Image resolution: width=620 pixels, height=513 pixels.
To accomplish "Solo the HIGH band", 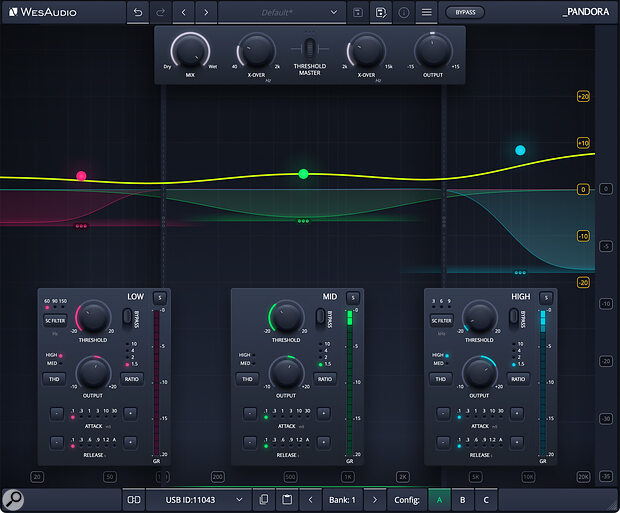I will [546, 297].
